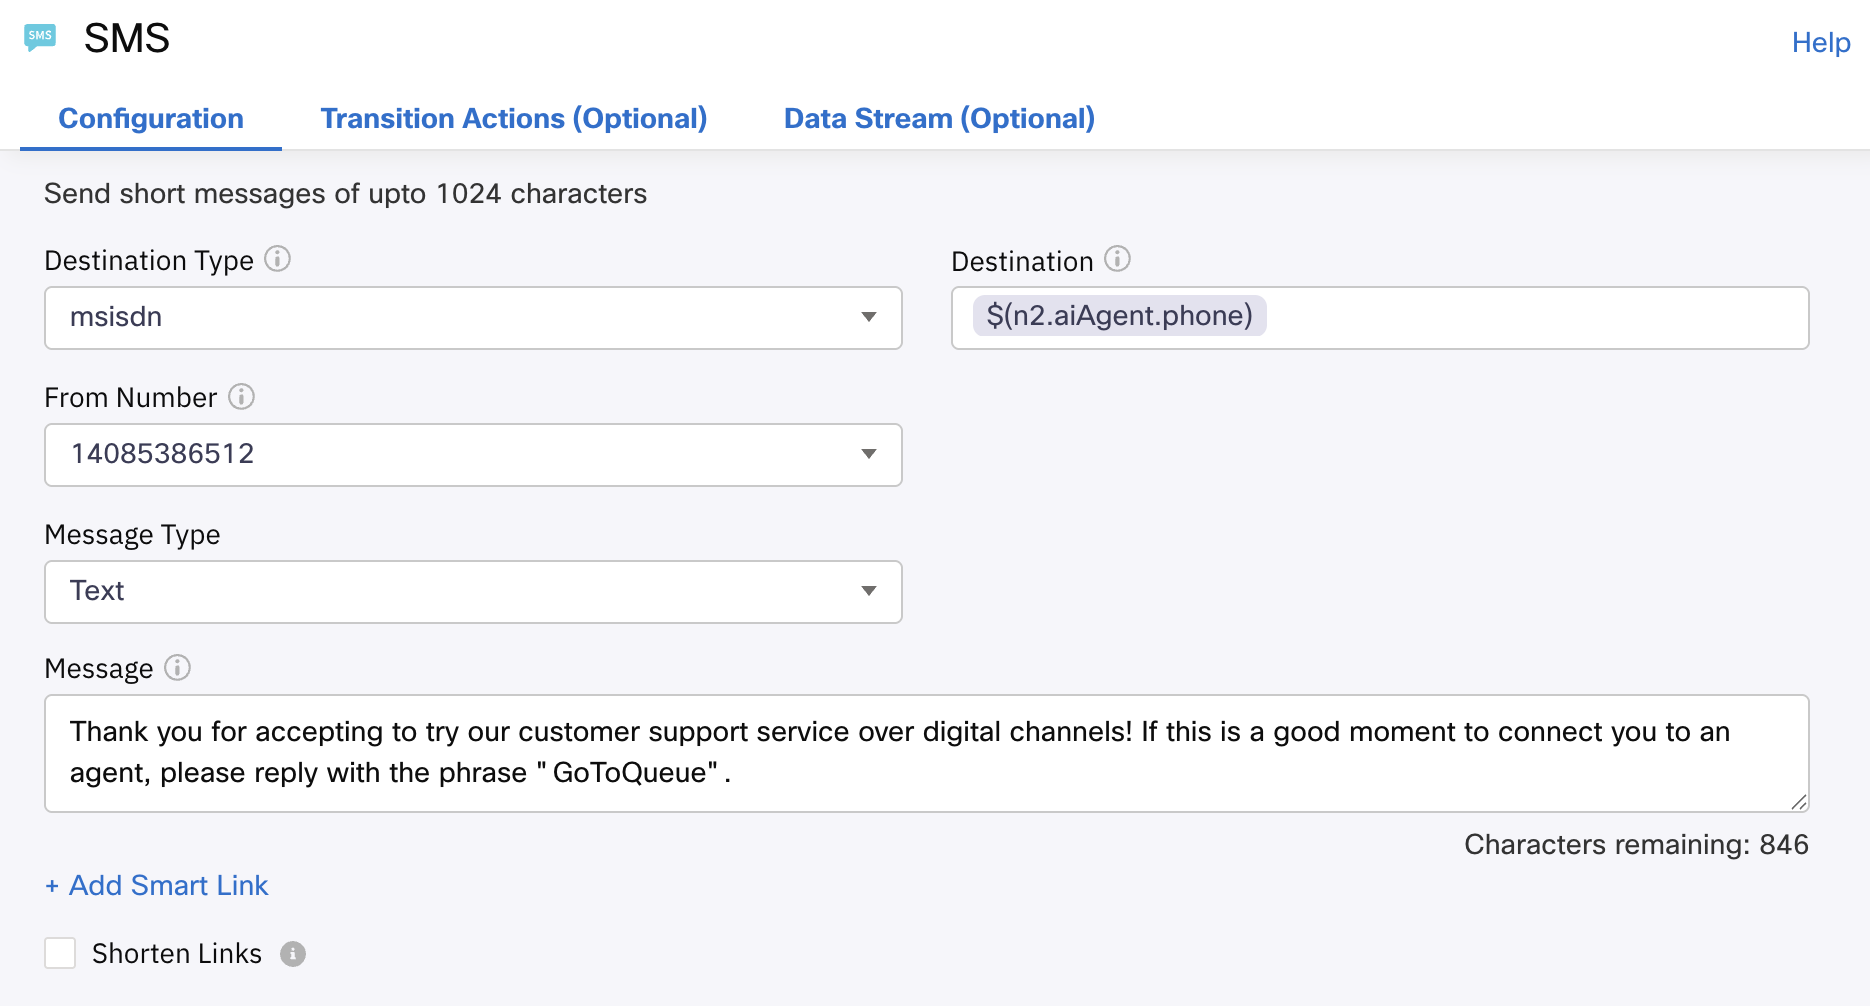Click the message box resize handle

pos(1799,802)
